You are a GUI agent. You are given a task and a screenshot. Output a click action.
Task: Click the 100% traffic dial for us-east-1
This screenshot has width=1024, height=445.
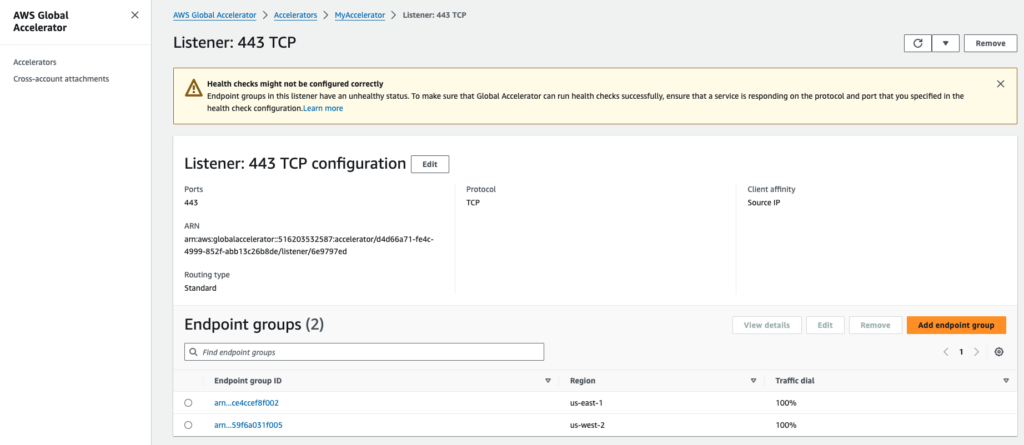786,403
